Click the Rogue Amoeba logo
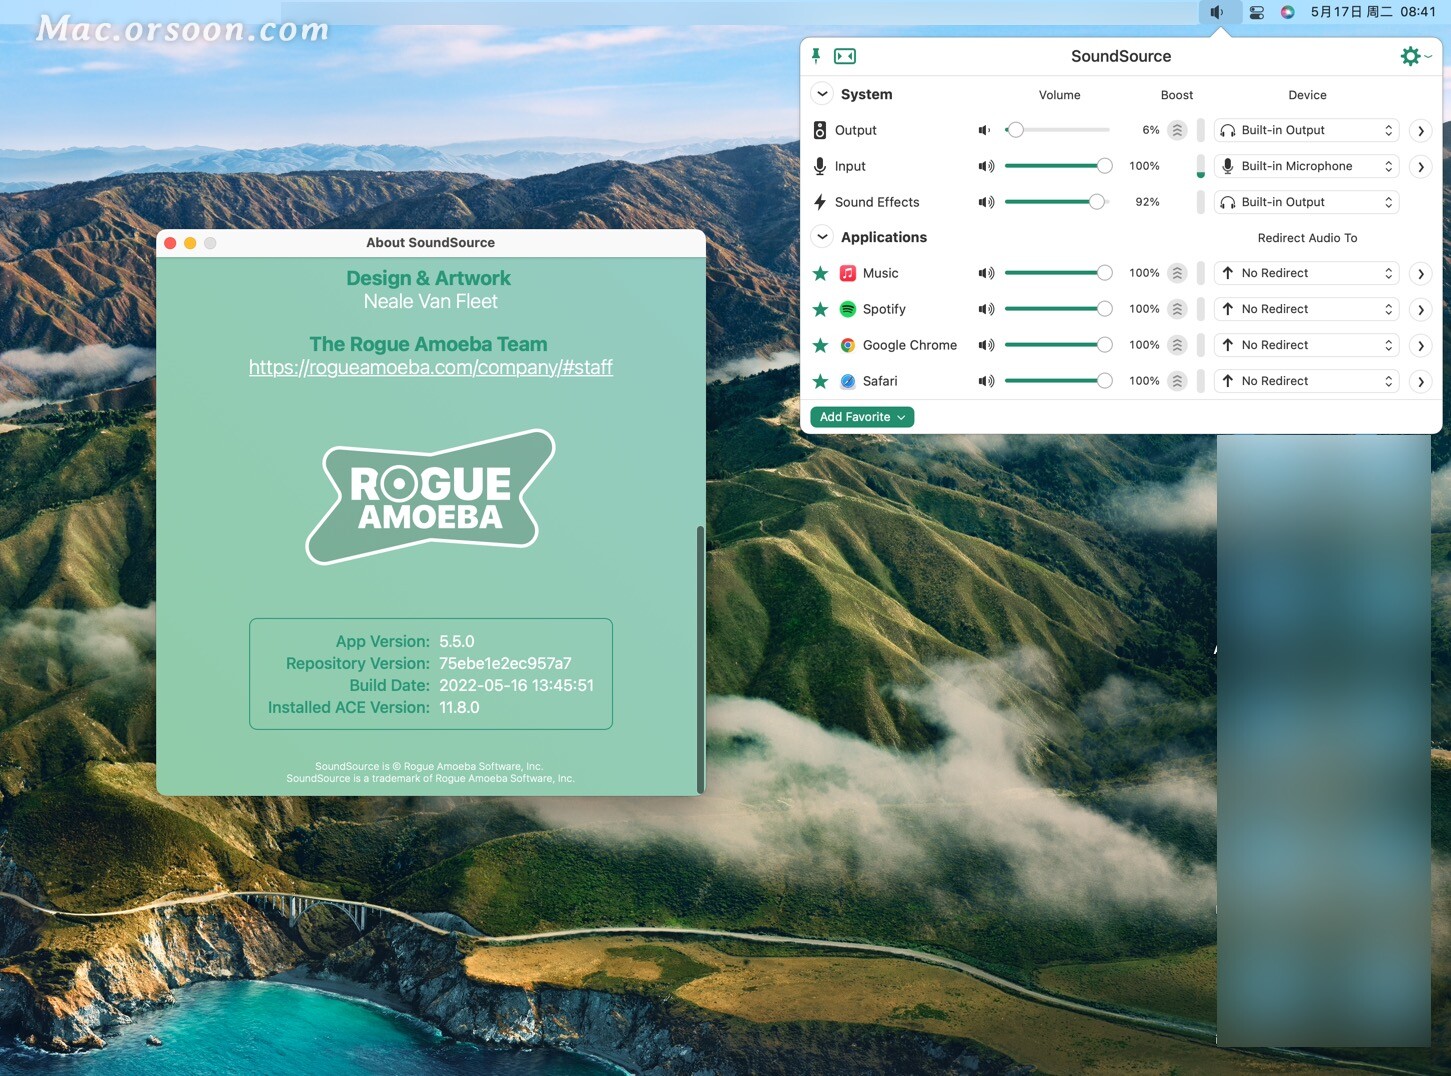Screen dimensions: 1451x1076 pos(430,496)
